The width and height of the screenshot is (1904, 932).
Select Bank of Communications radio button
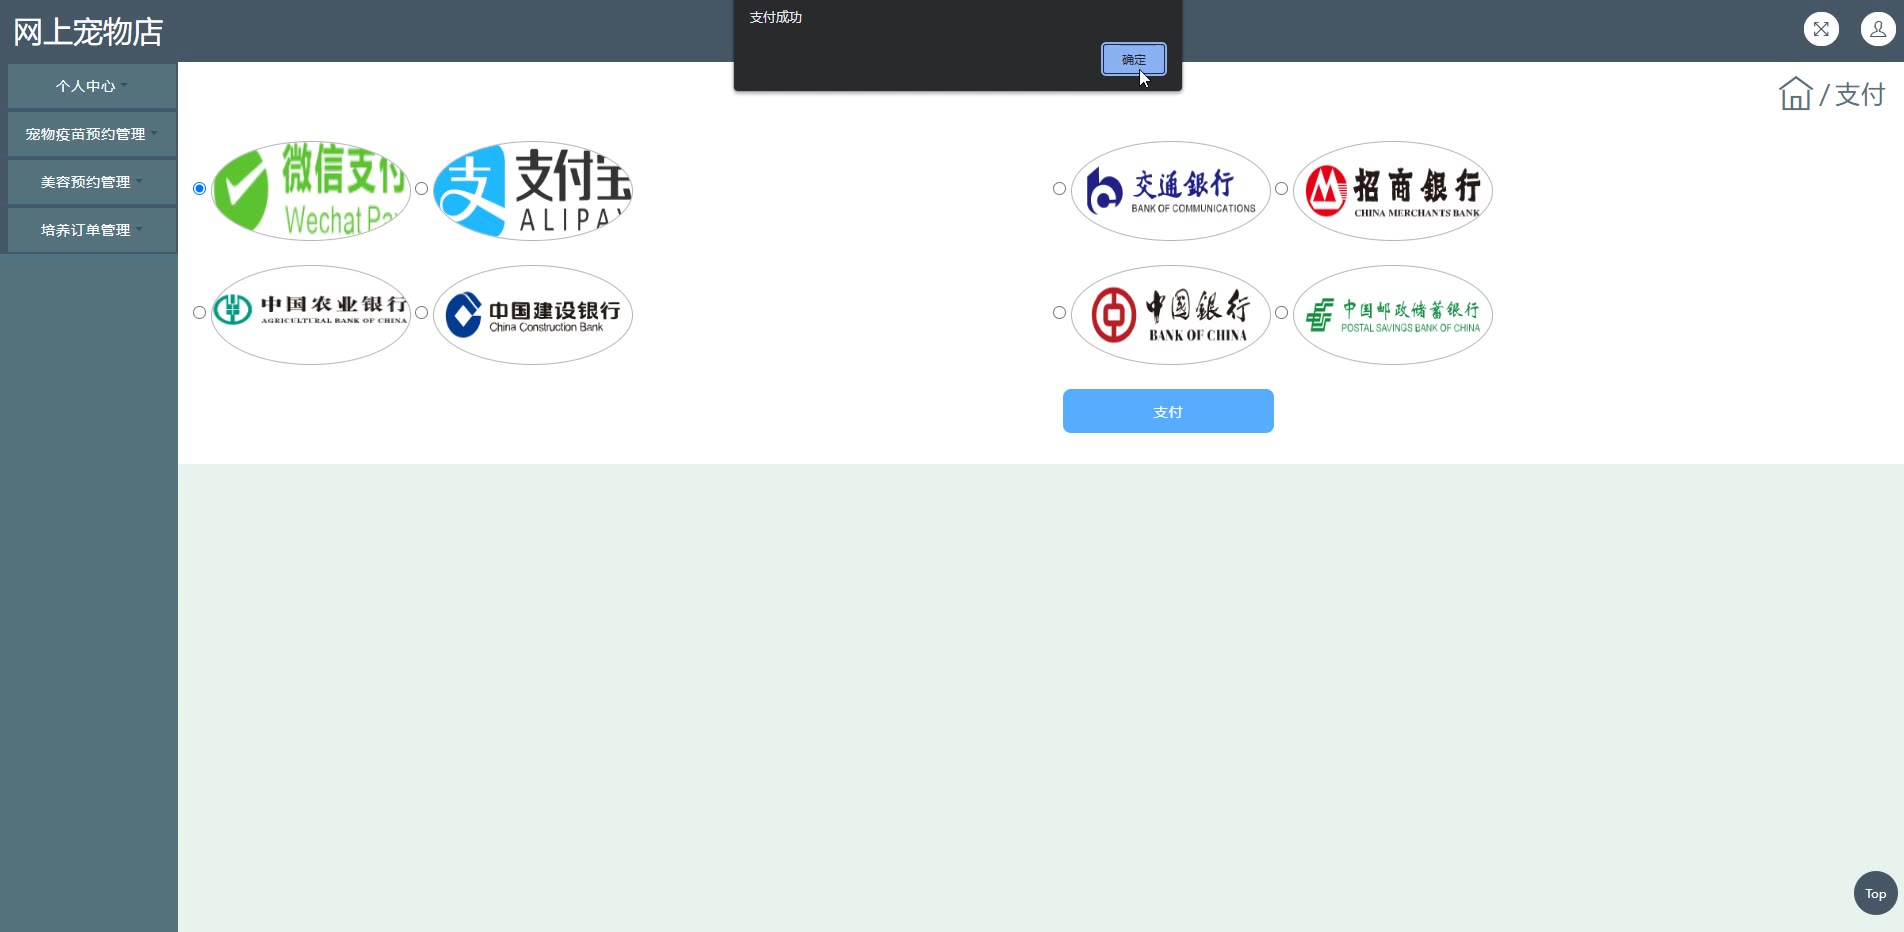pyautogui.click(x=1060, y=188)
